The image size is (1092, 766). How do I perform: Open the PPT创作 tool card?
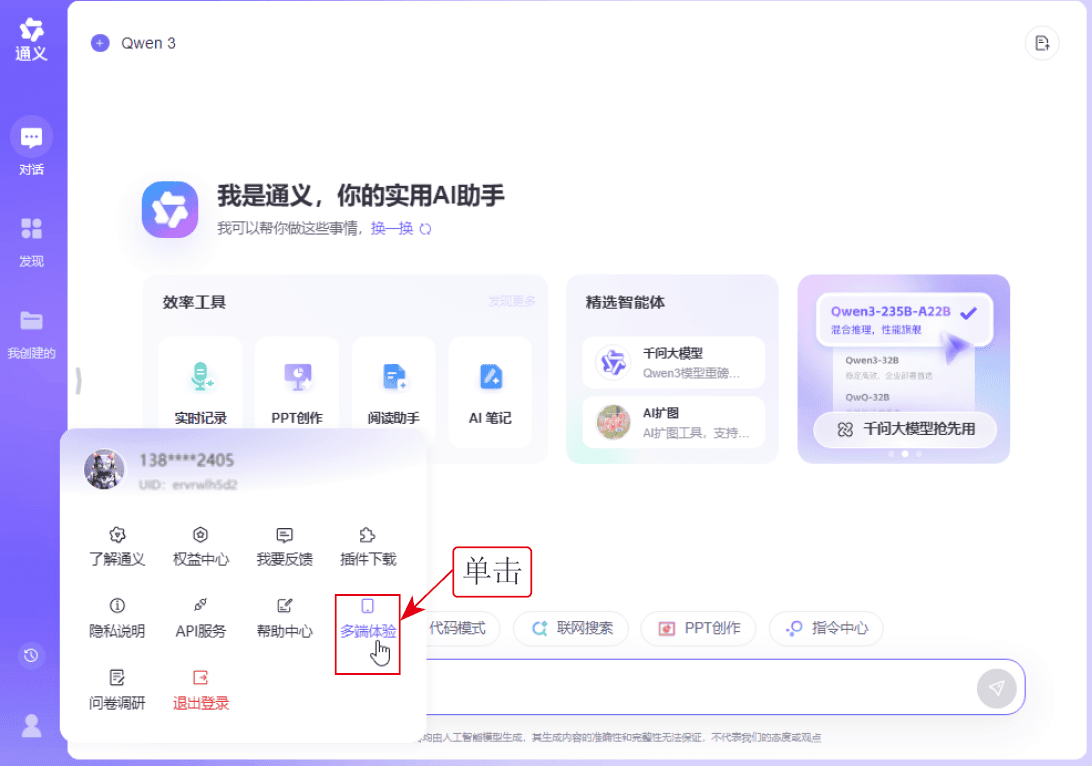(297, 392)
